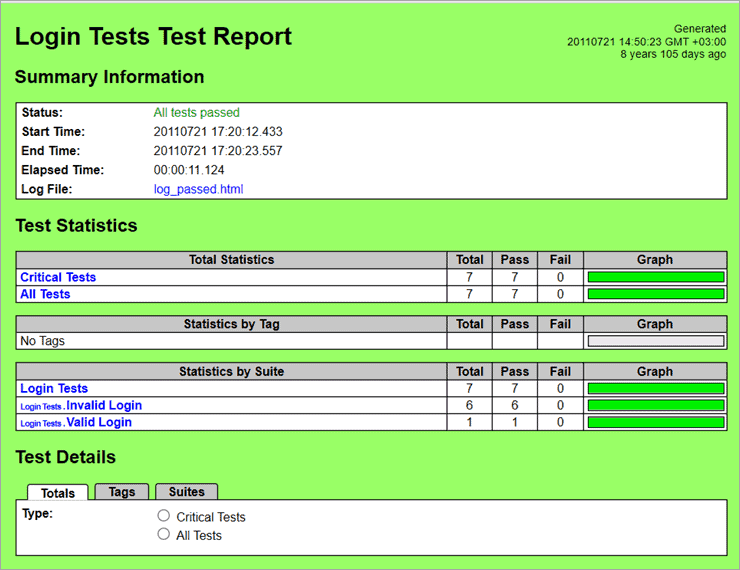Click the Critical Tests row graph bar
This screenshot has width=740, height=570.
pyautogui.click(x=656, y=277)
